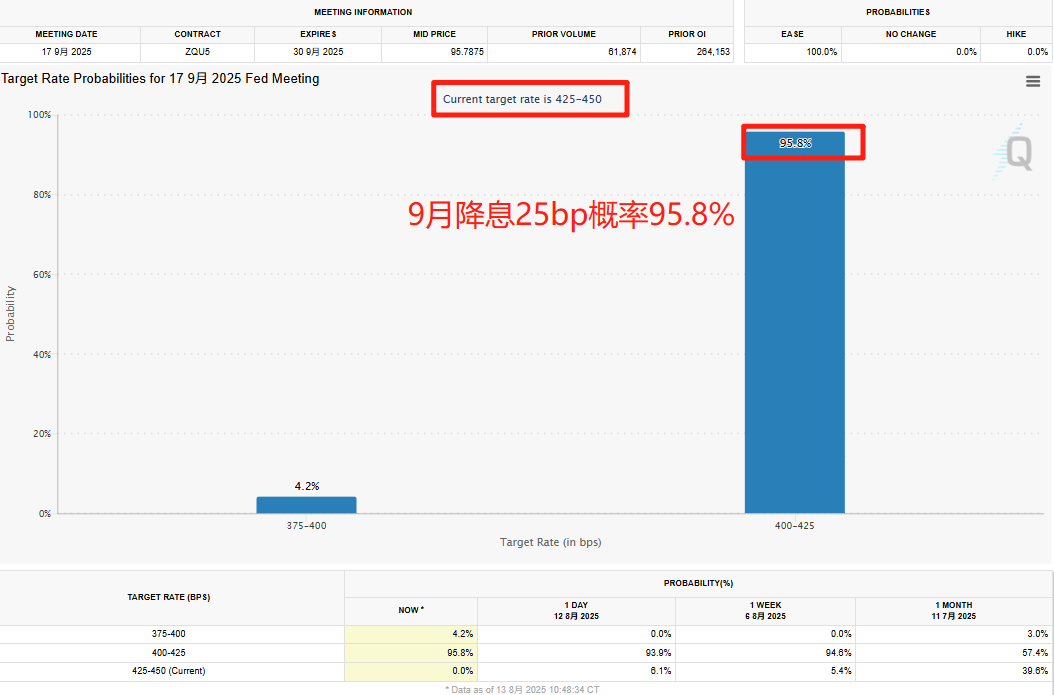Image resolution: width=1054 pixels, height=695 pixels.
Task: Select the 1 DAY value 6.1%
Action: (661, 671)
